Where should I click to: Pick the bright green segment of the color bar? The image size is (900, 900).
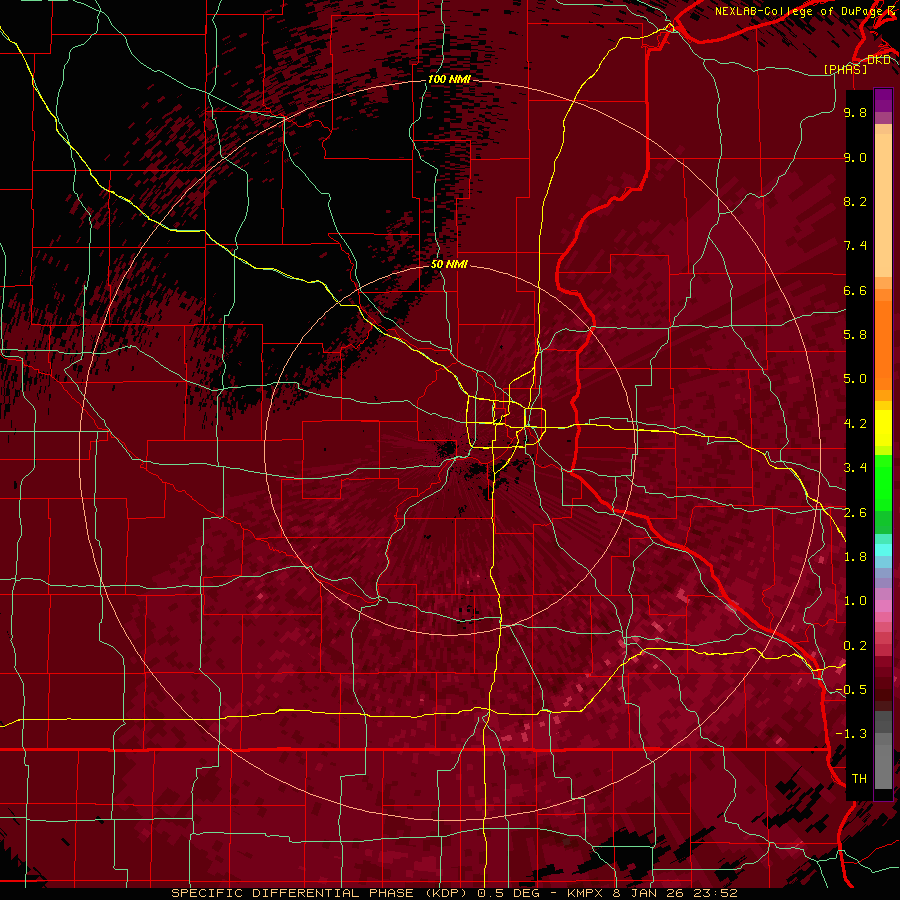883,483
